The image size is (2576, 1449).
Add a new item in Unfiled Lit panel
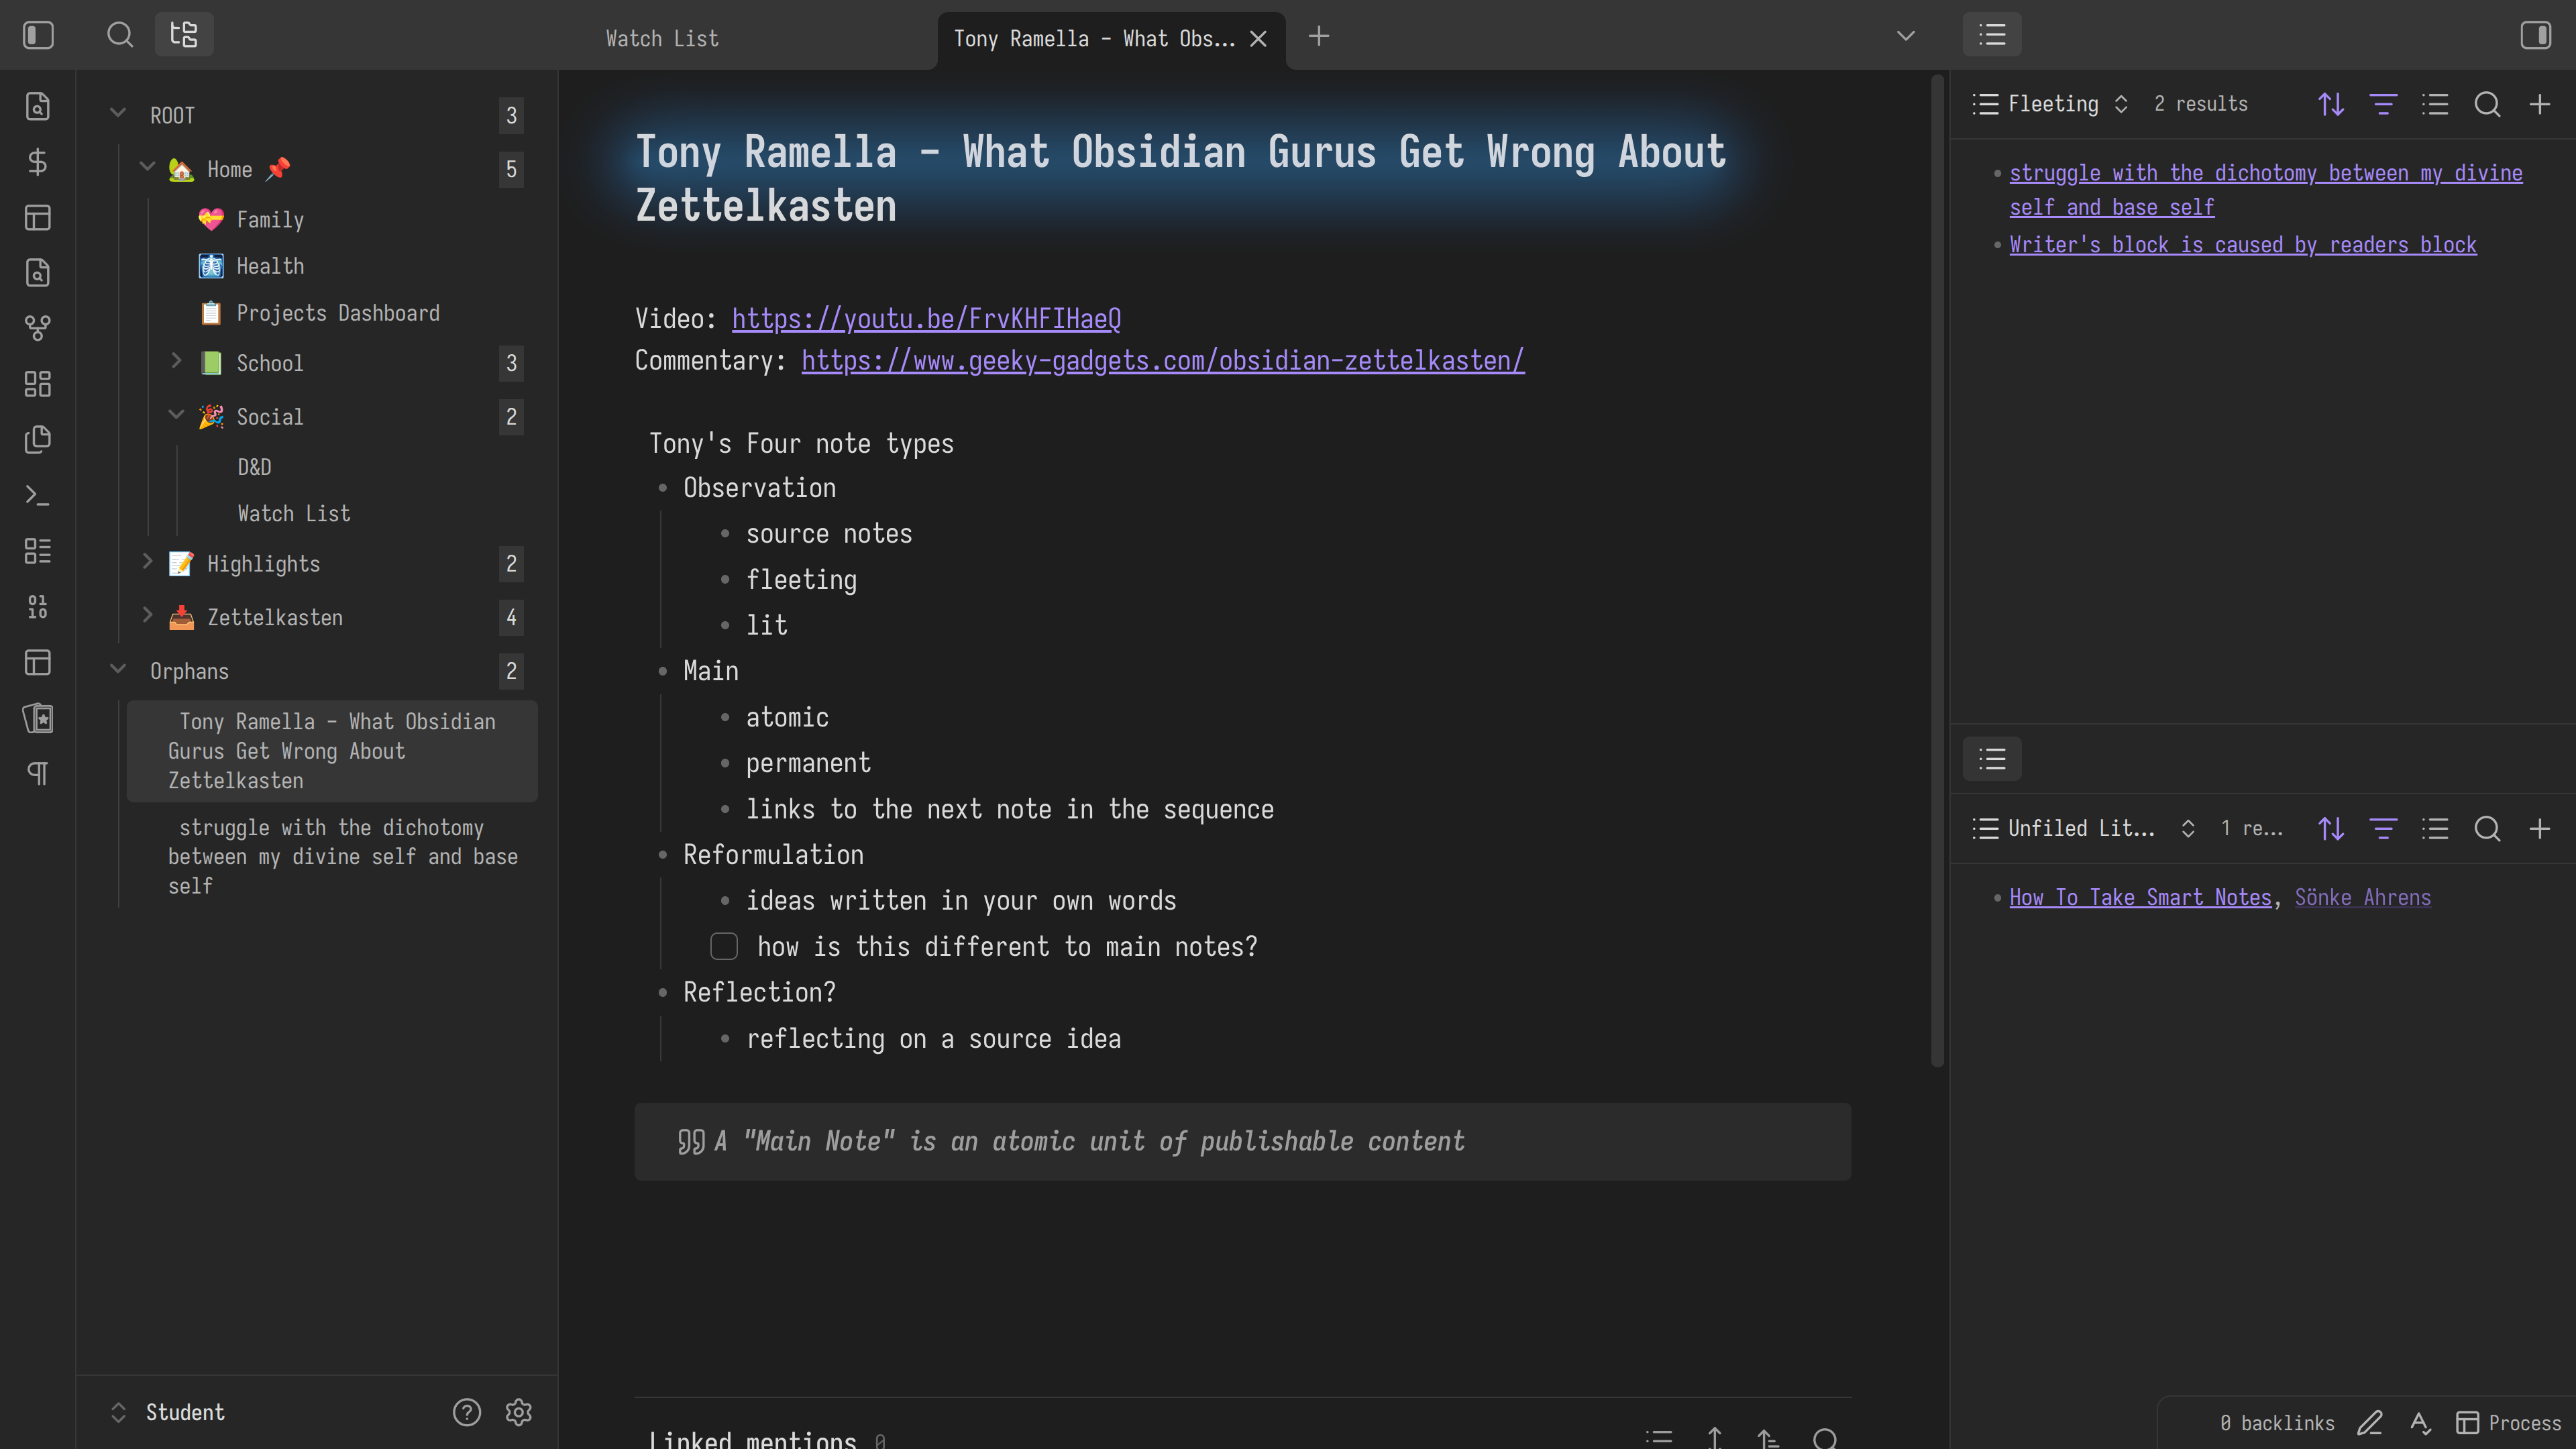(x=2539, y=829)
